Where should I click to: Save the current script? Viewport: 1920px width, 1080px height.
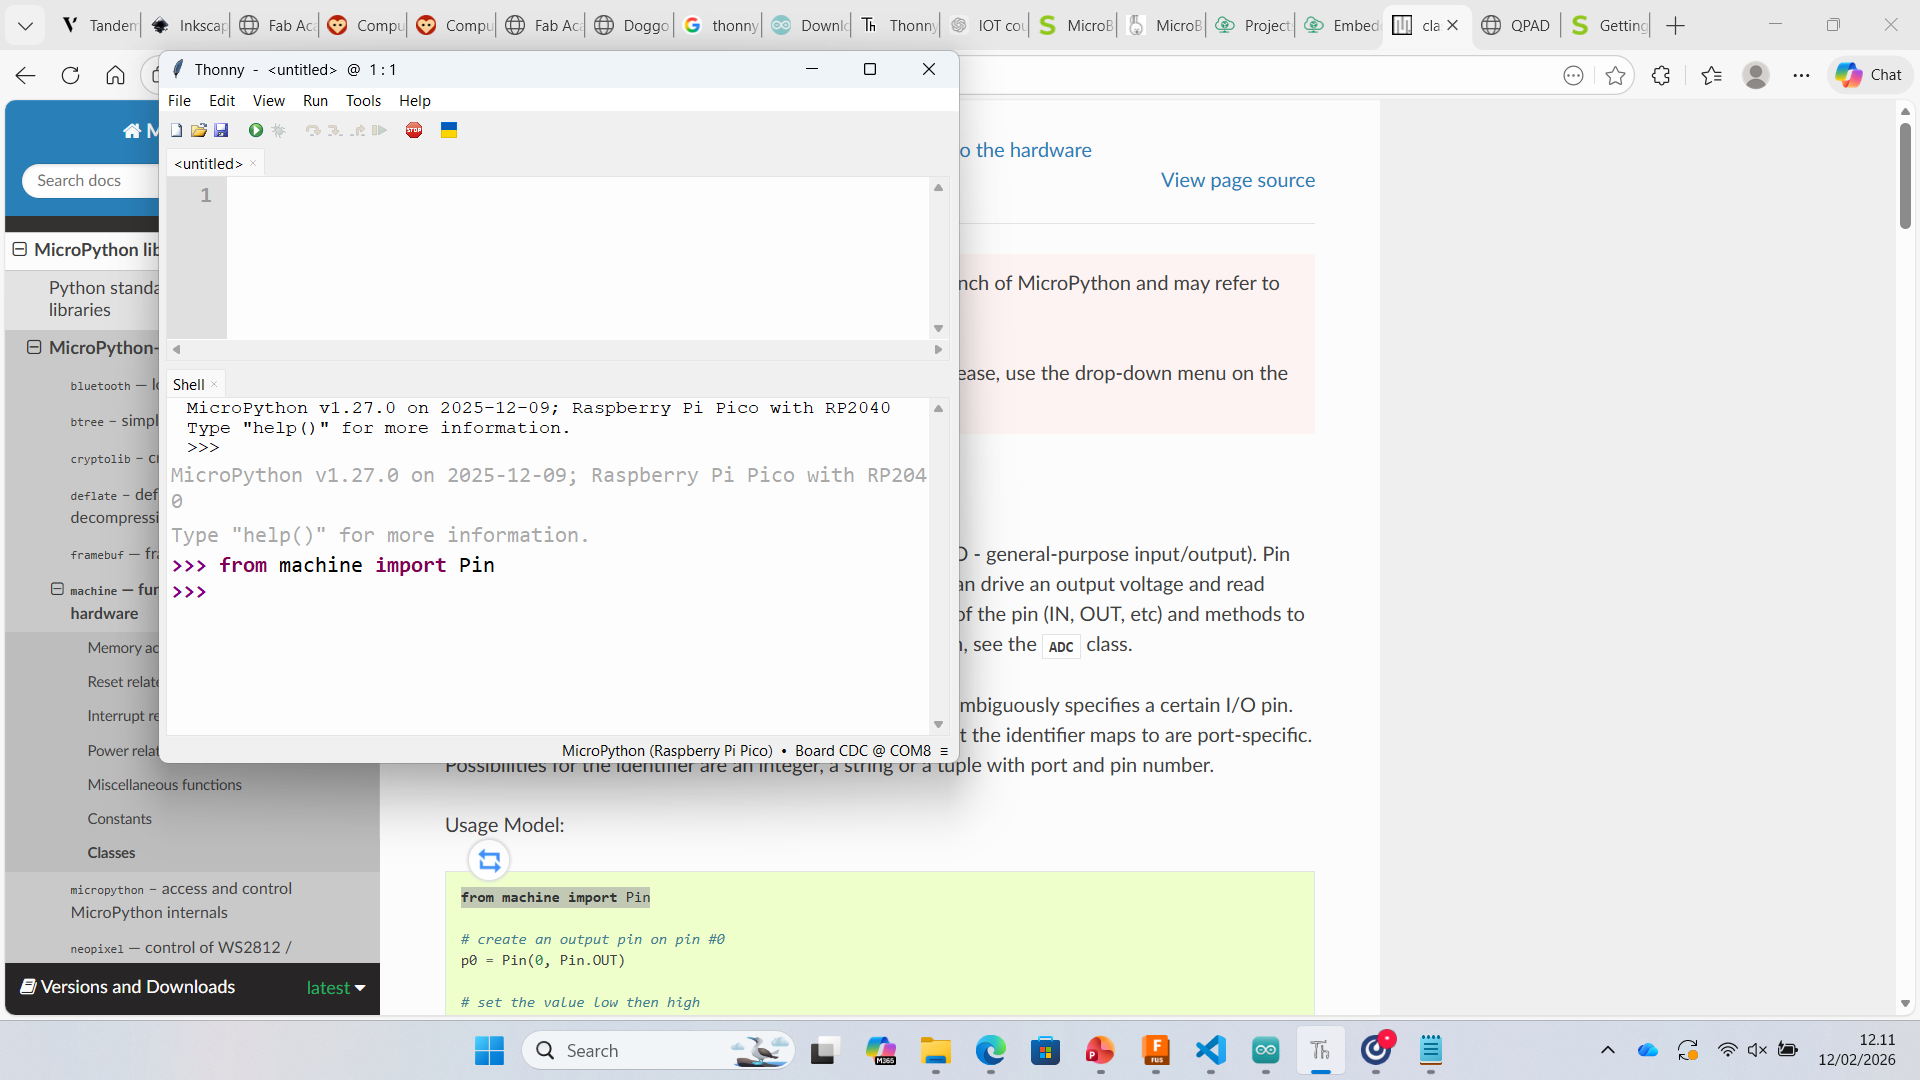(221, 130)
